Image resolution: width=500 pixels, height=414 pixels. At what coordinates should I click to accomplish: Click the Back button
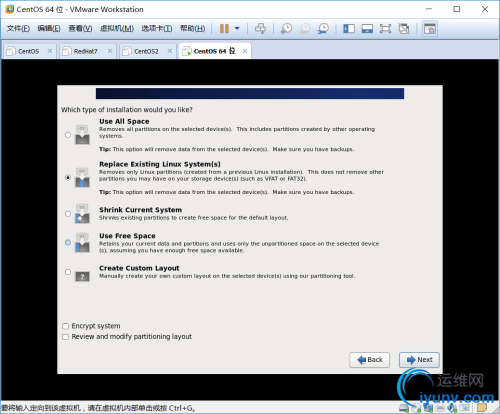[369, 360]
